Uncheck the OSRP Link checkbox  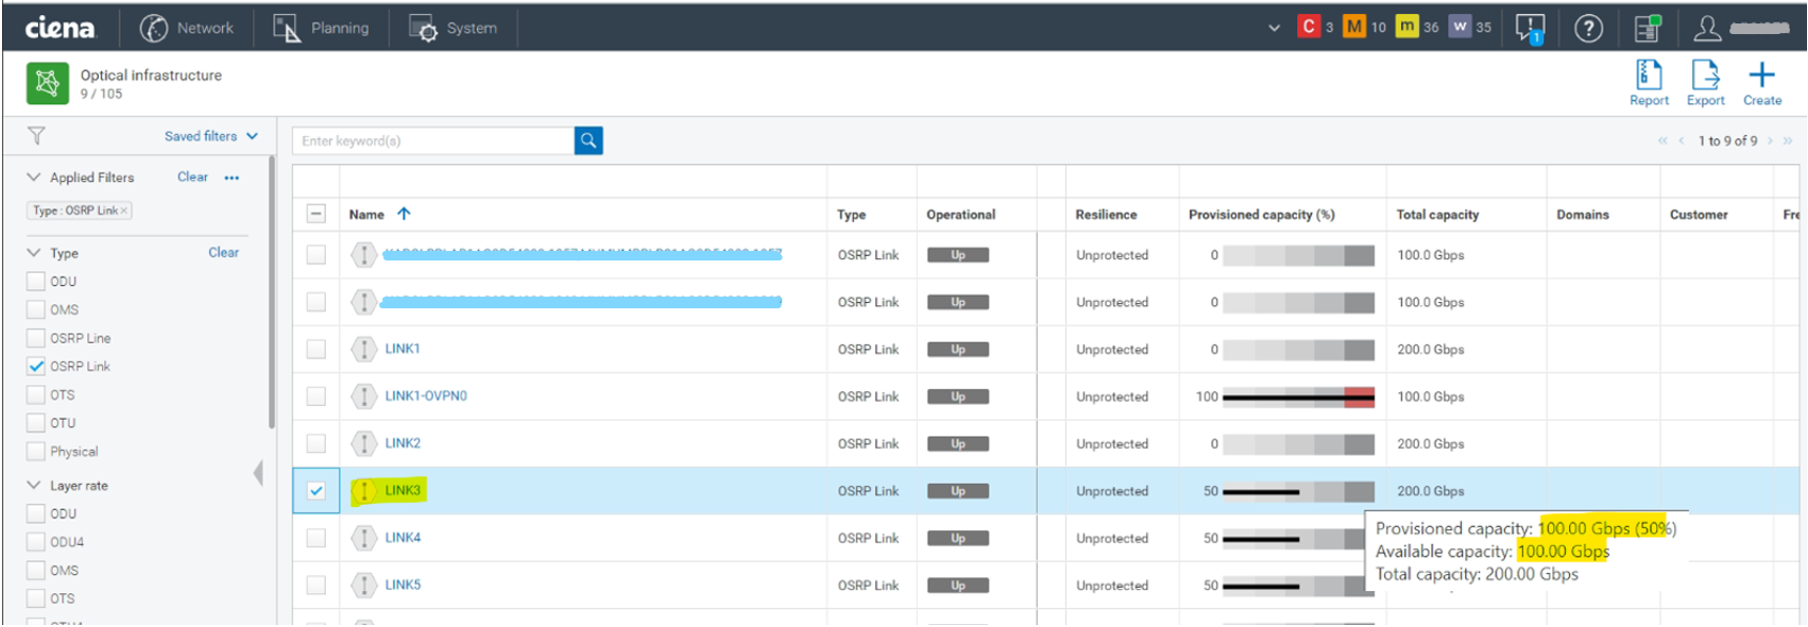pos(36,366)
